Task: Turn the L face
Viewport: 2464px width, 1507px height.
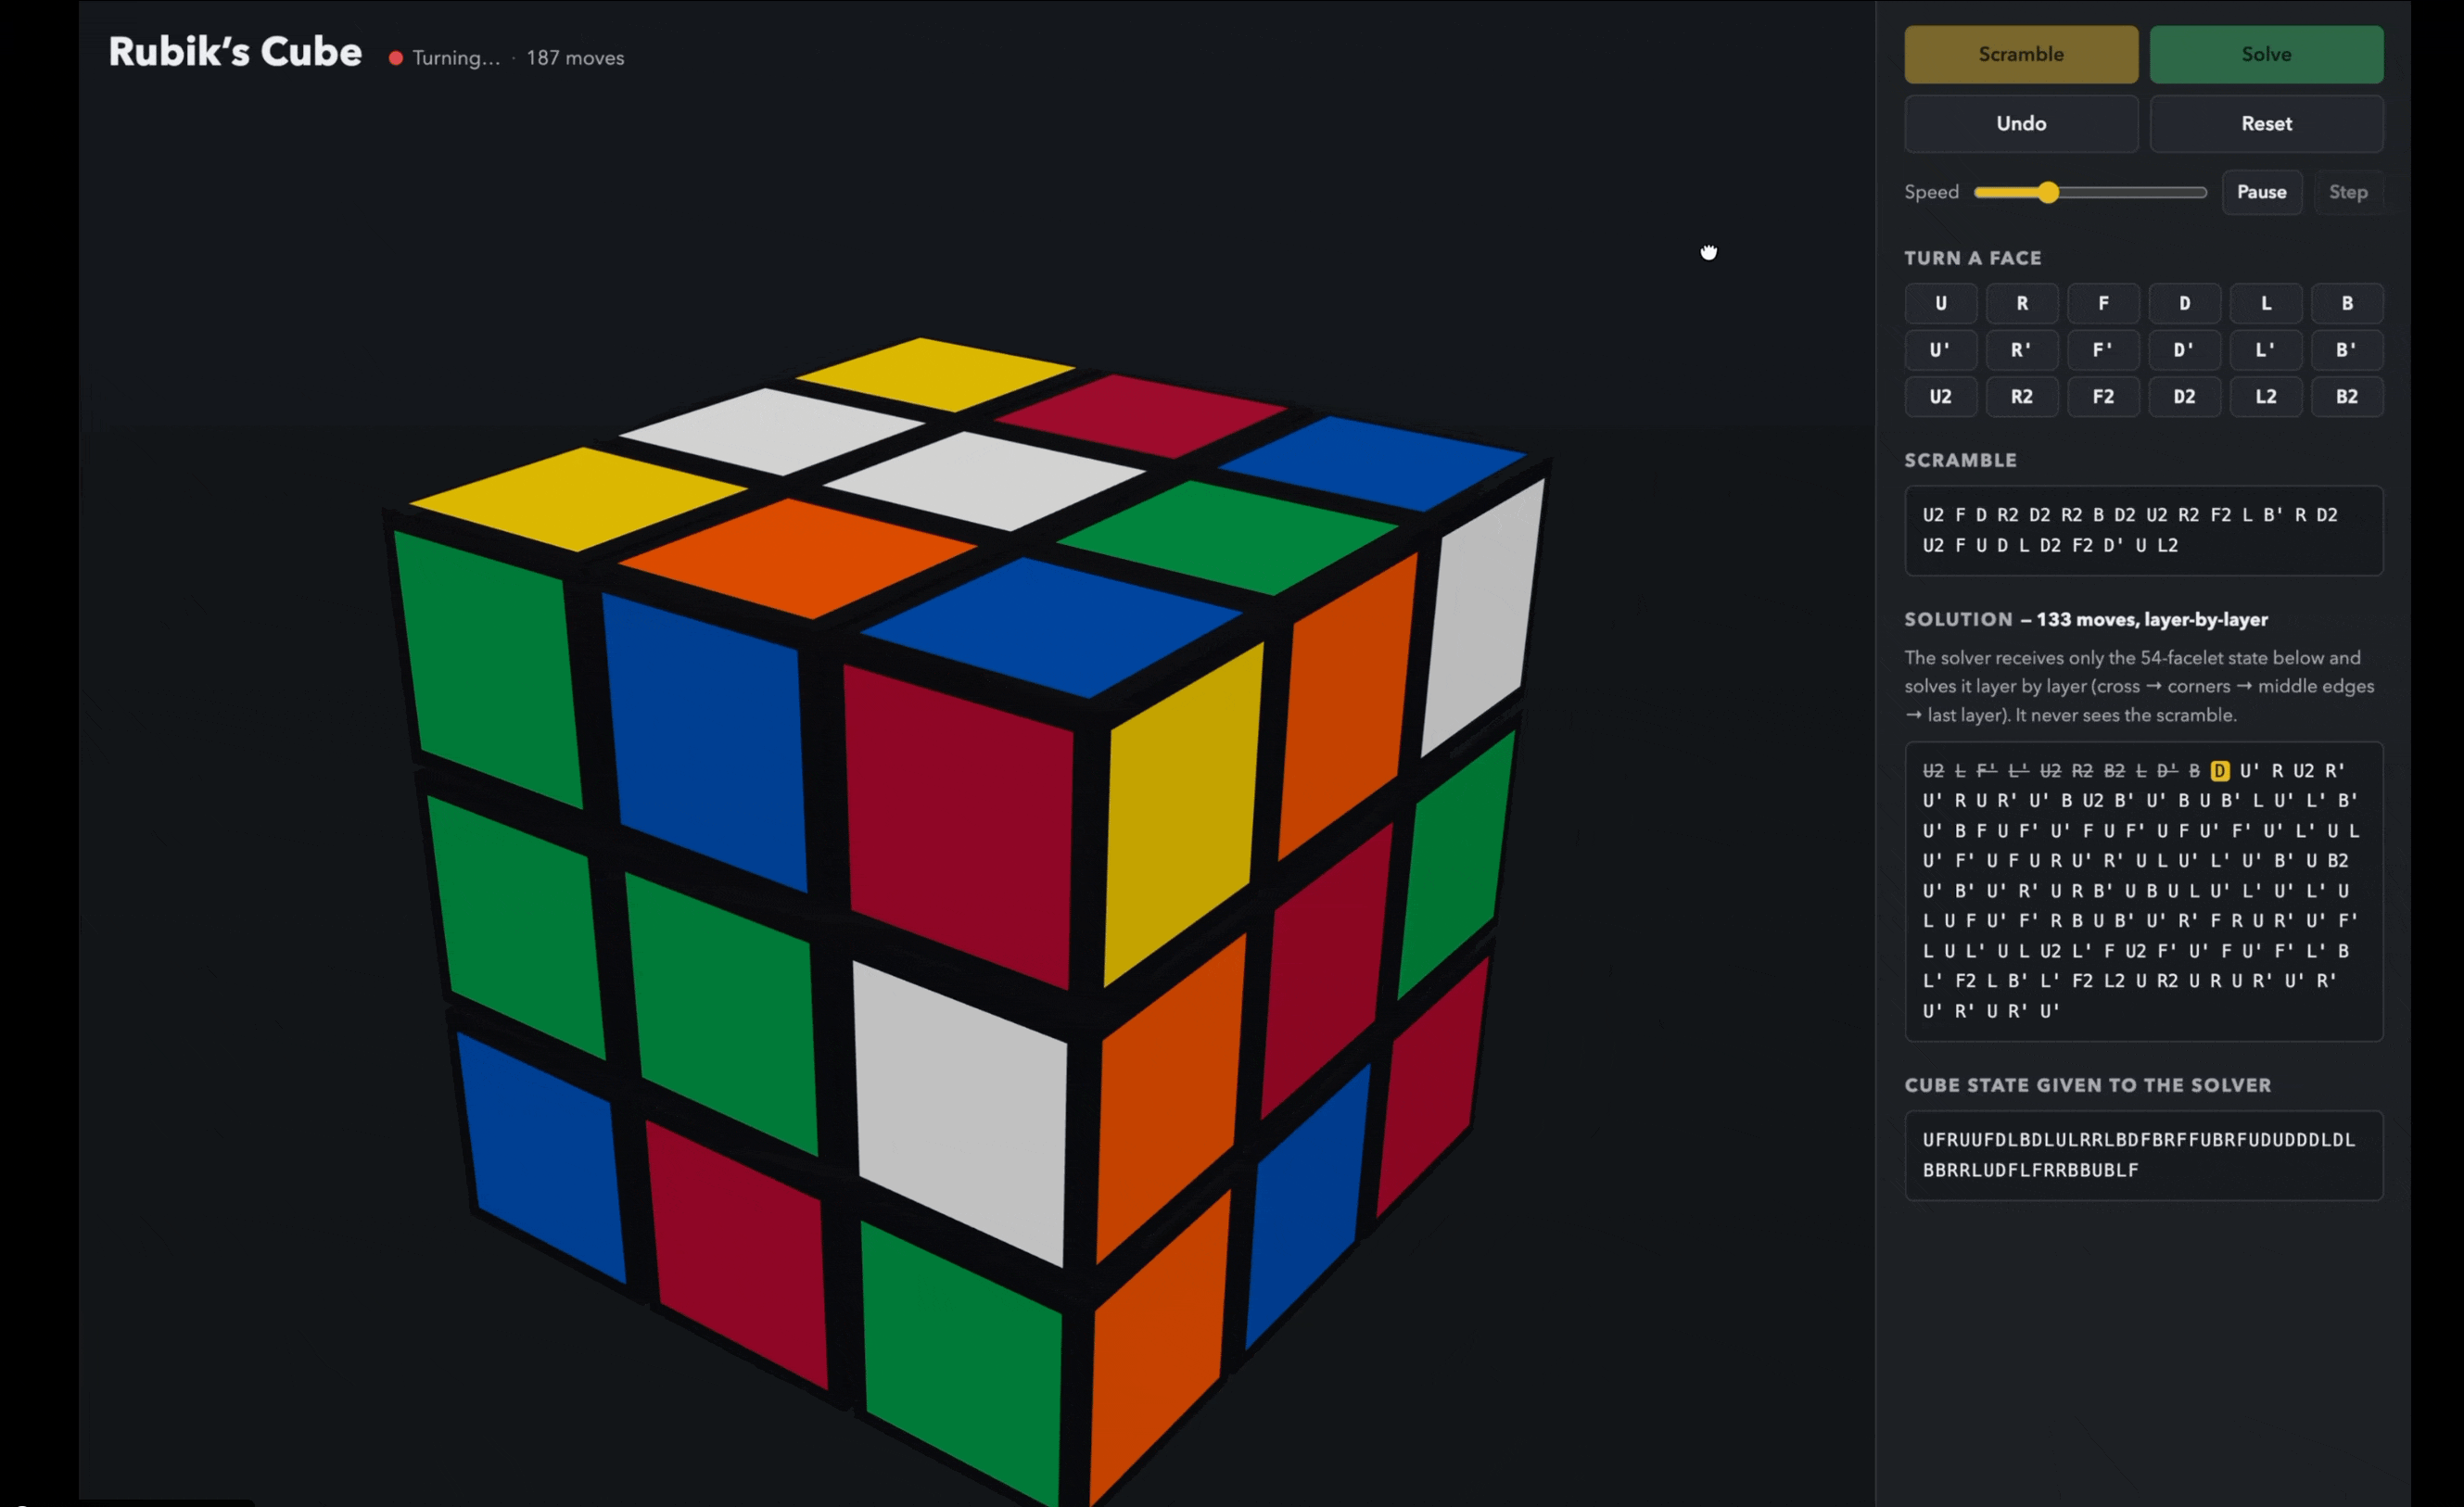Action: tap(2266, 303)
